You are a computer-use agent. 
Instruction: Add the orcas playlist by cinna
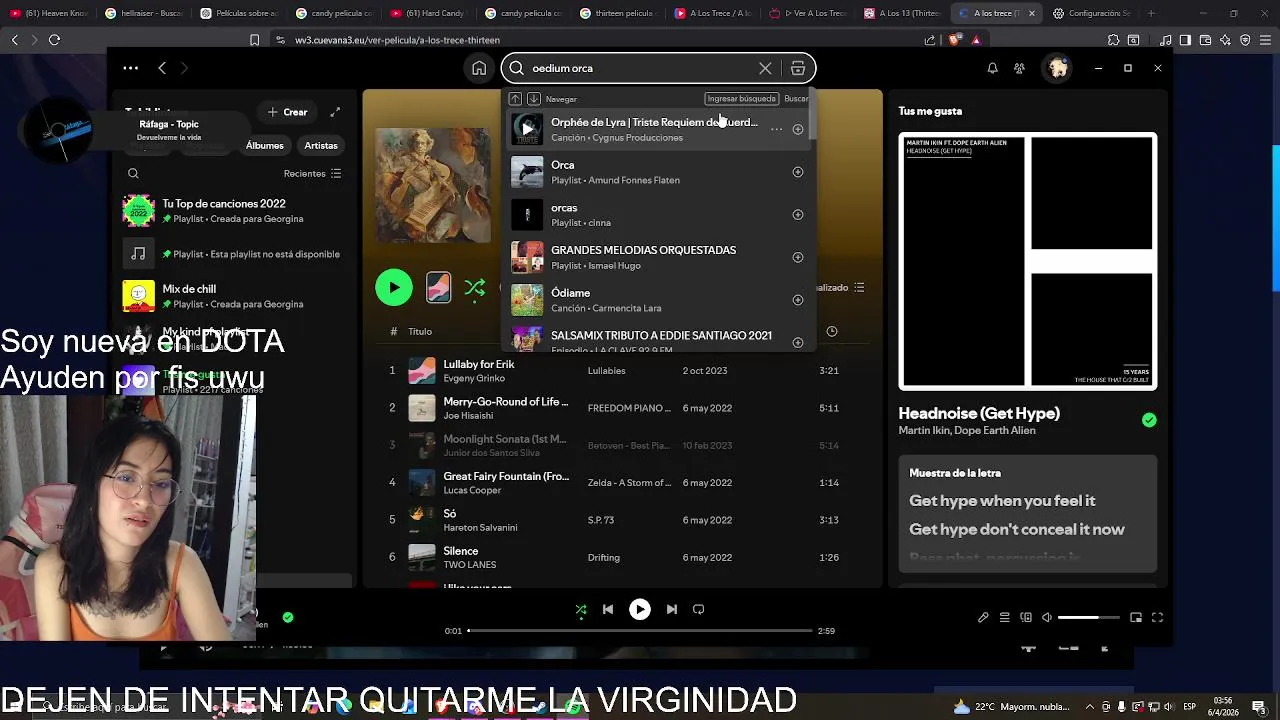(798, 214)
